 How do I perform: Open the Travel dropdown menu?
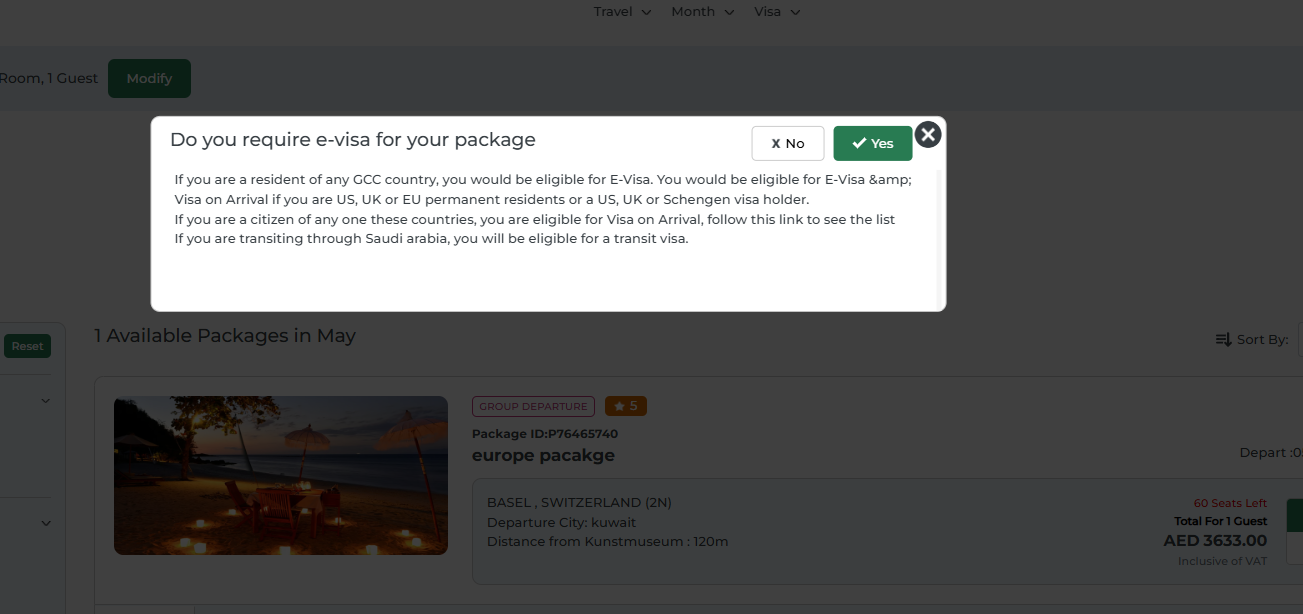coord(622,12)
